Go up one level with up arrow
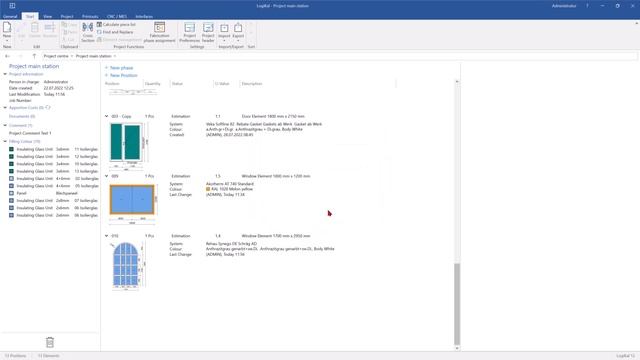The image size is (640, 360). (x=34, y=56)
